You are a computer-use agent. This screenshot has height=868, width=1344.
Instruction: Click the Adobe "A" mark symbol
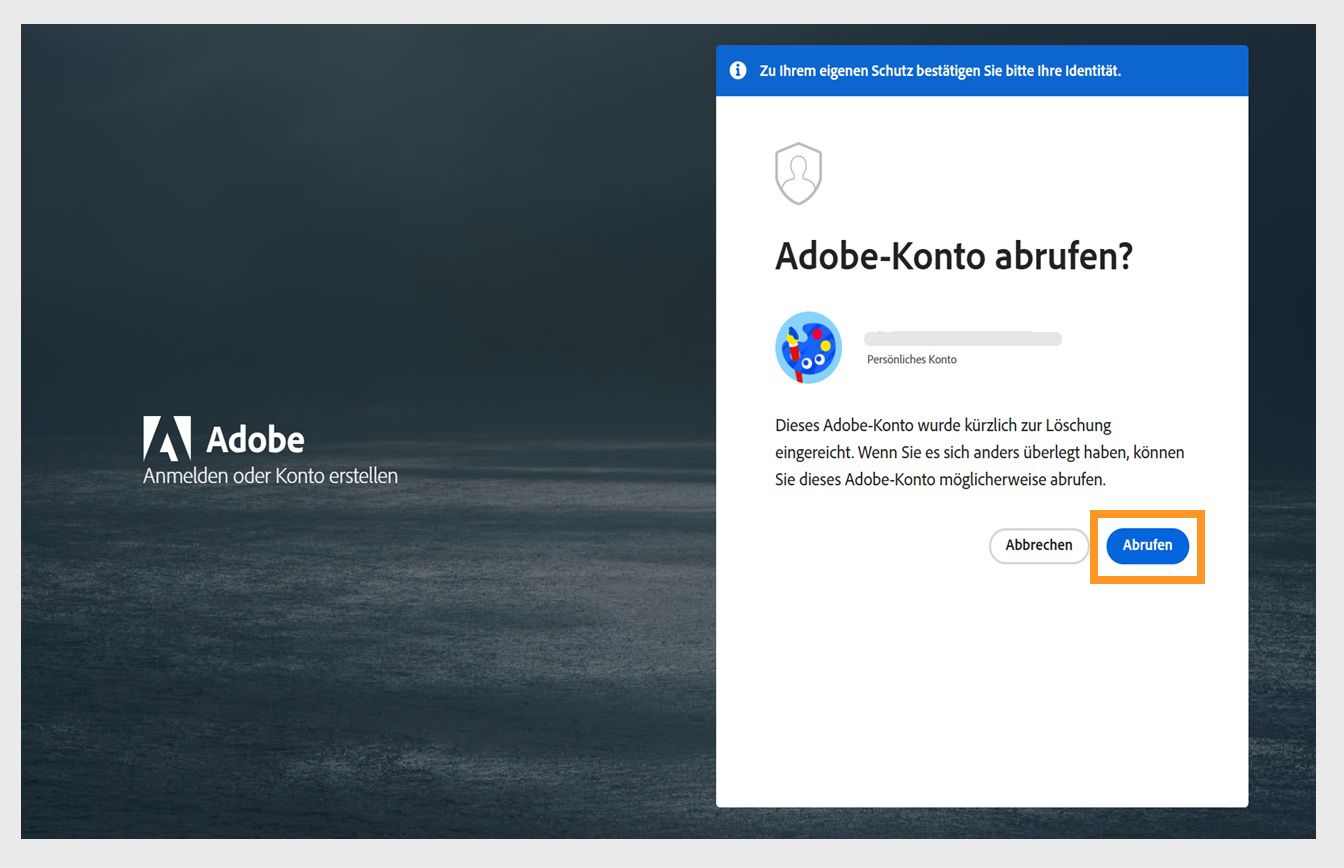170,438
